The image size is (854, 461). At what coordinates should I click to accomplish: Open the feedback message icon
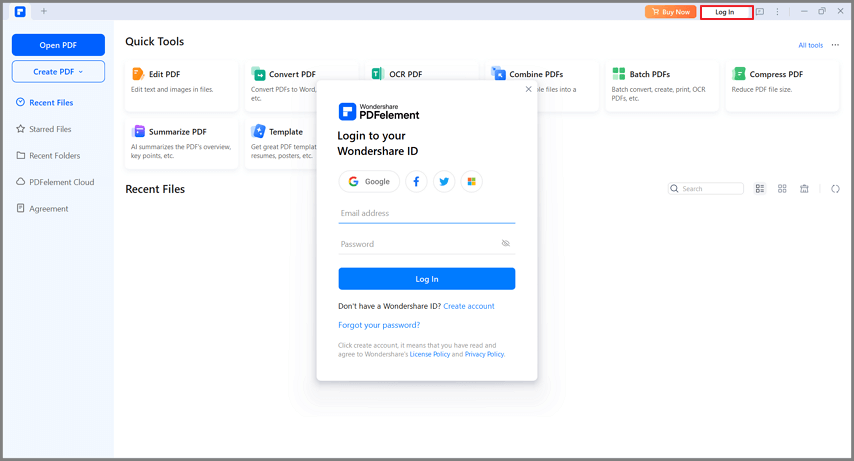coord(760,11)
